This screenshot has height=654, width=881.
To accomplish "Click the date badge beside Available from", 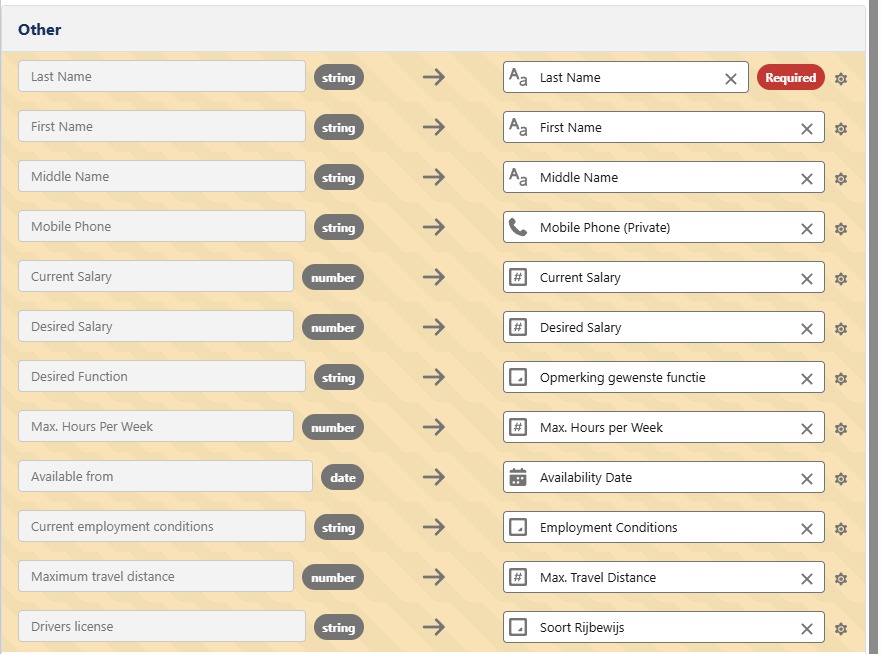I will 343,477.
